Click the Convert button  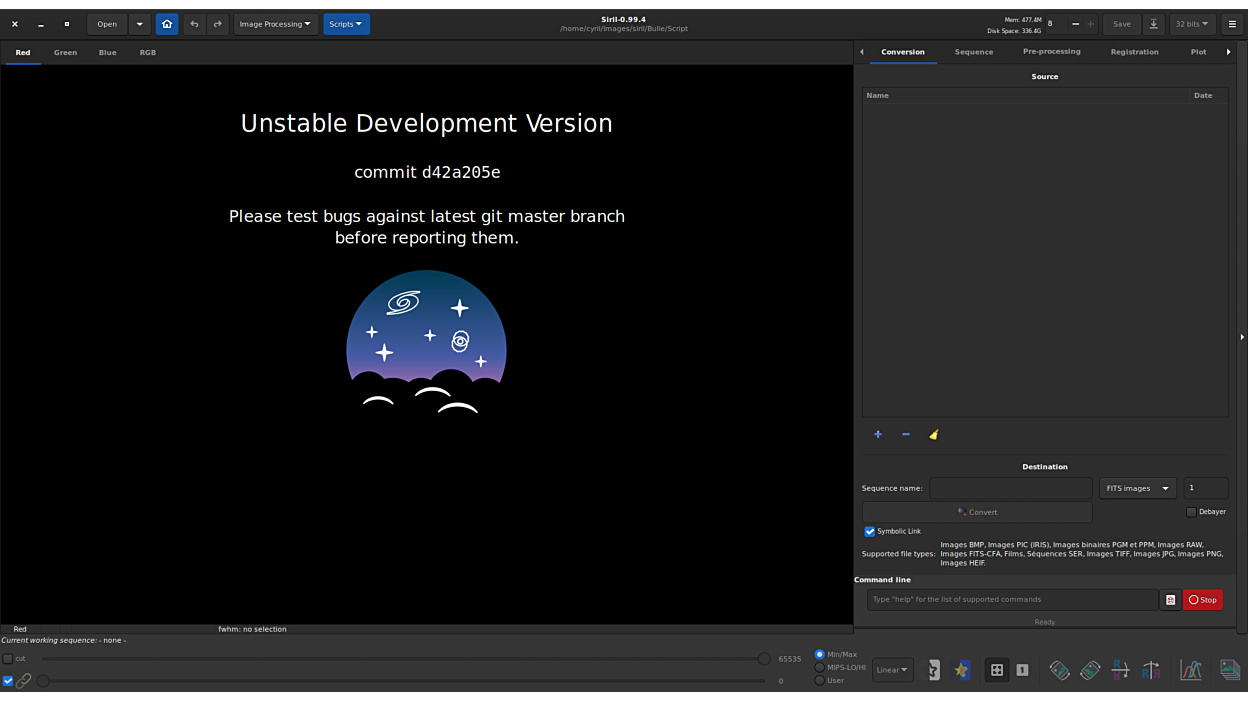[x=977, y=512]
